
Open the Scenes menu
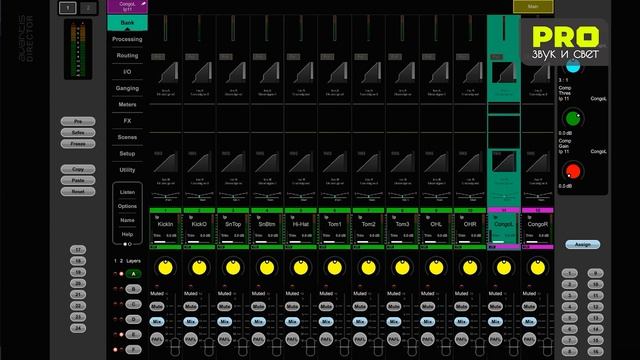coord(127,137)
